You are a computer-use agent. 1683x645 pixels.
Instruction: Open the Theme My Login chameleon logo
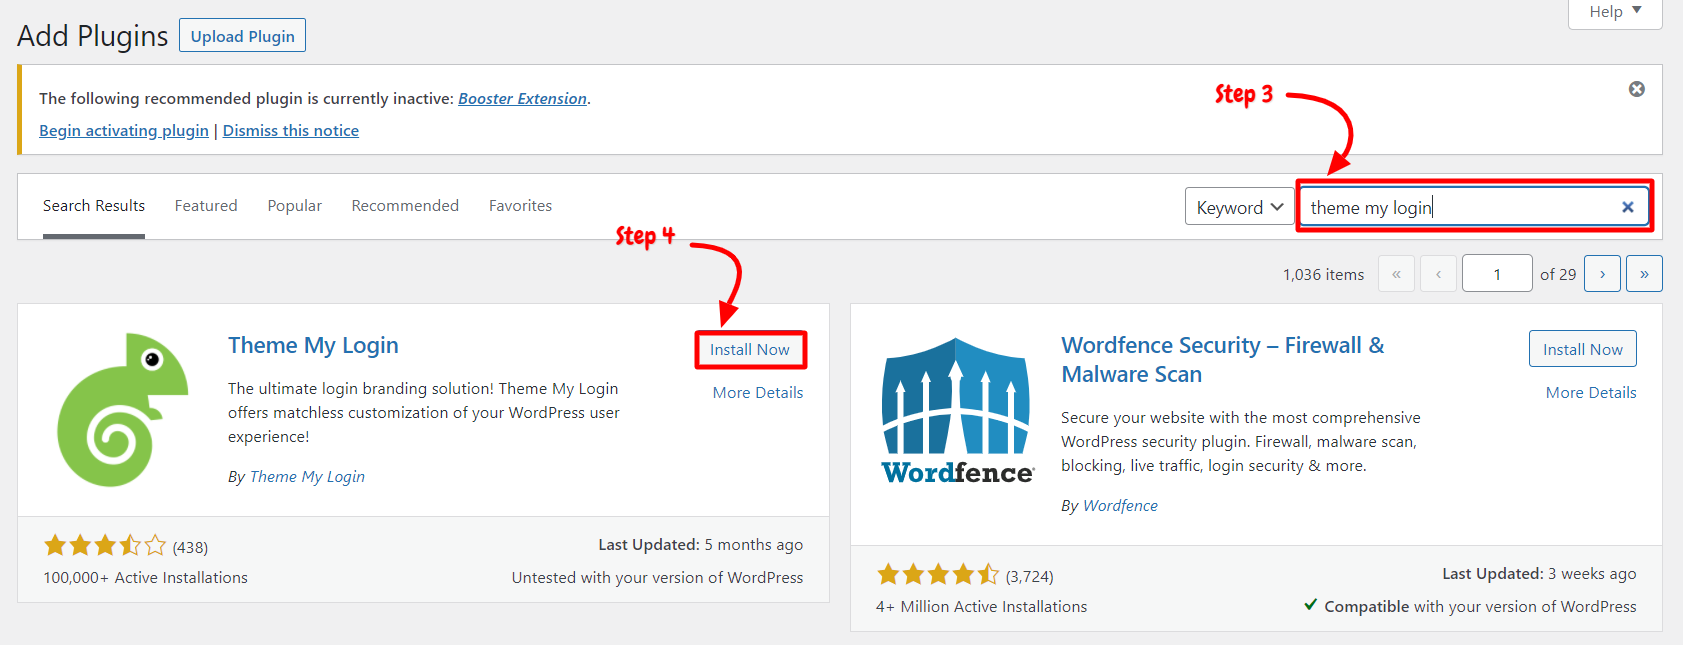(x=123, y=410)
